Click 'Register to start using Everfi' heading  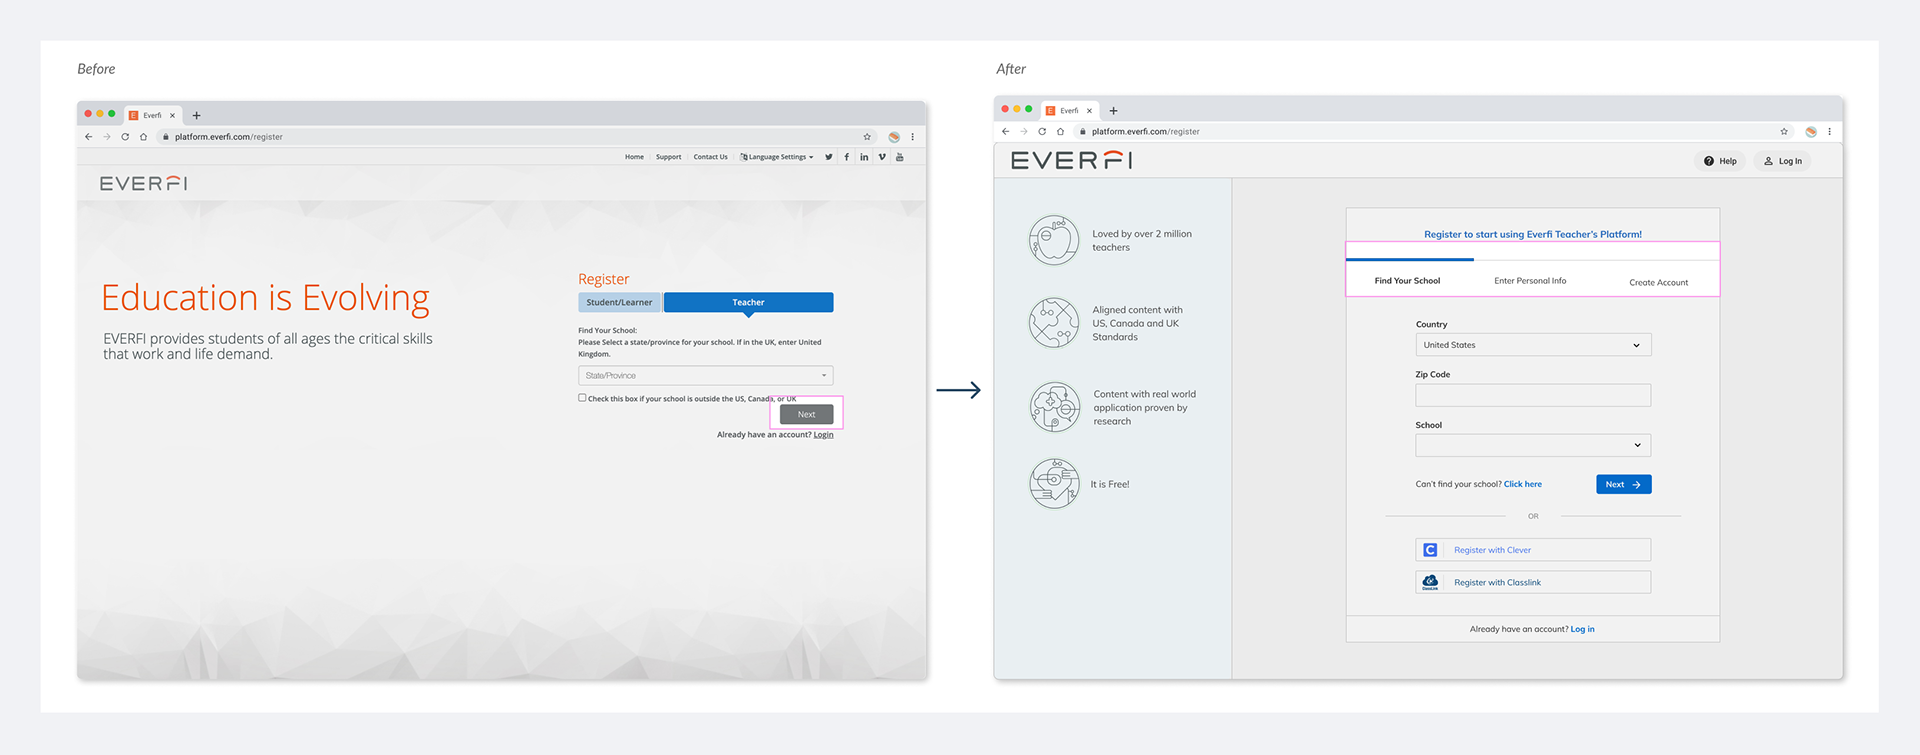tap(1532, 234)
